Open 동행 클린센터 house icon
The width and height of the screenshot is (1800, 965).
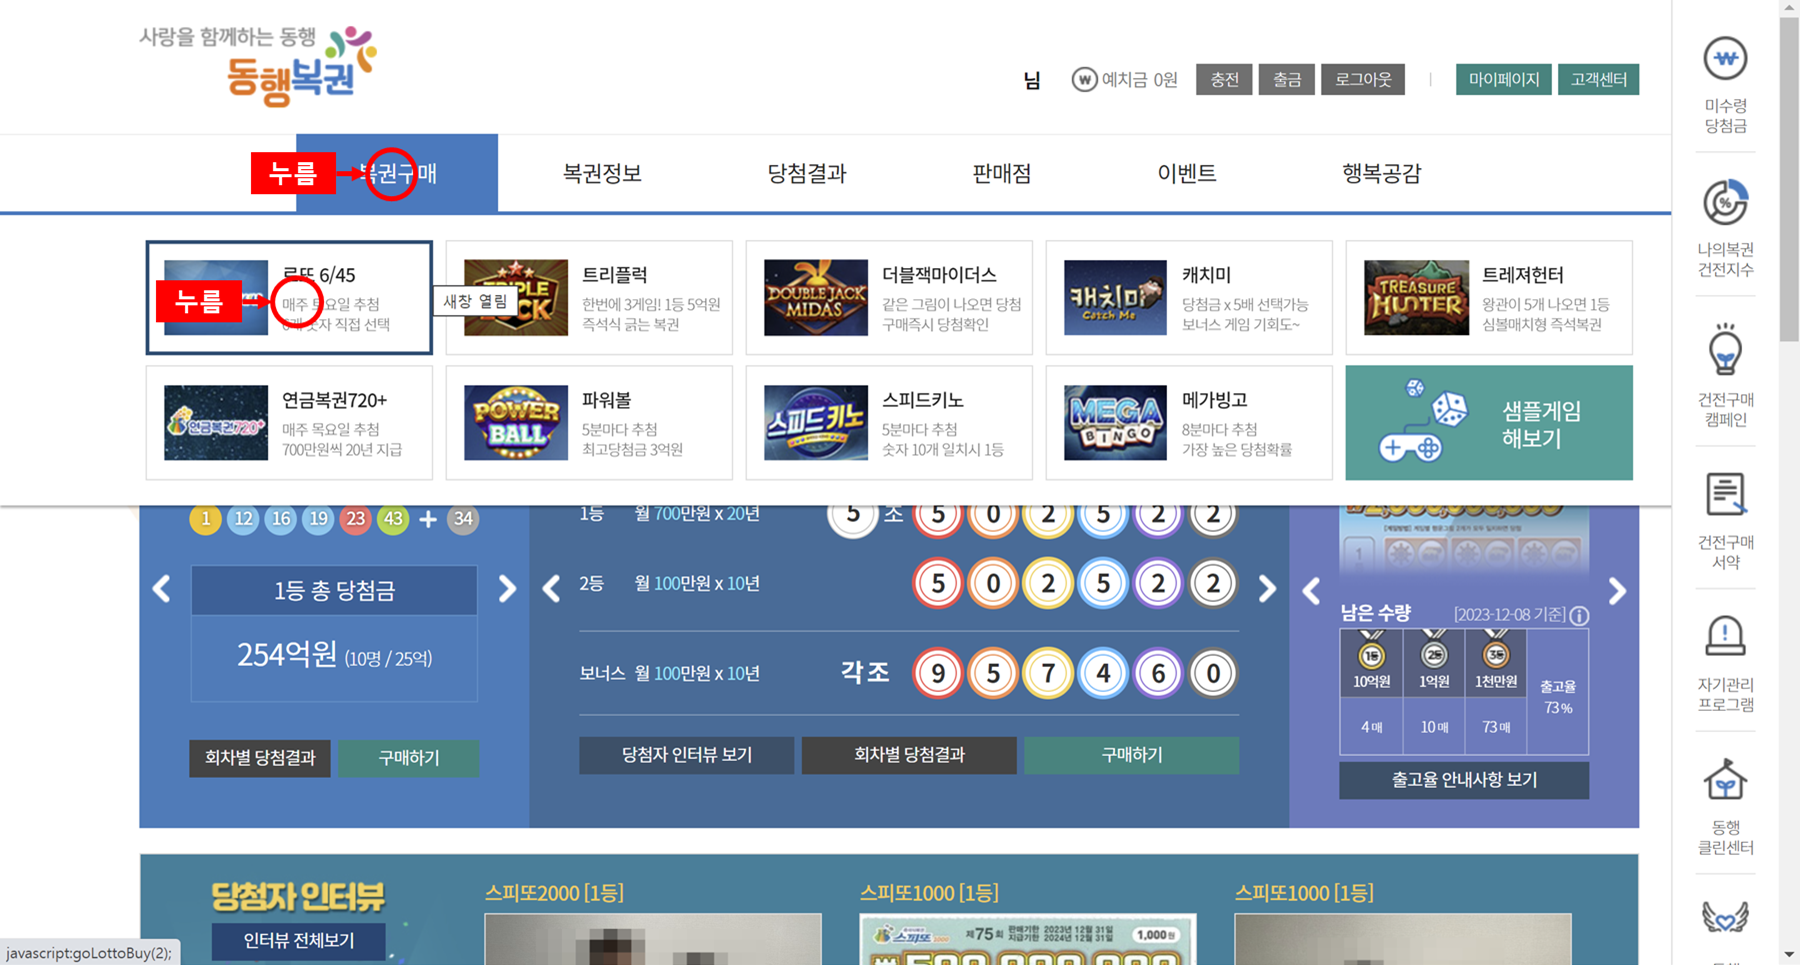pos(1725,780)
